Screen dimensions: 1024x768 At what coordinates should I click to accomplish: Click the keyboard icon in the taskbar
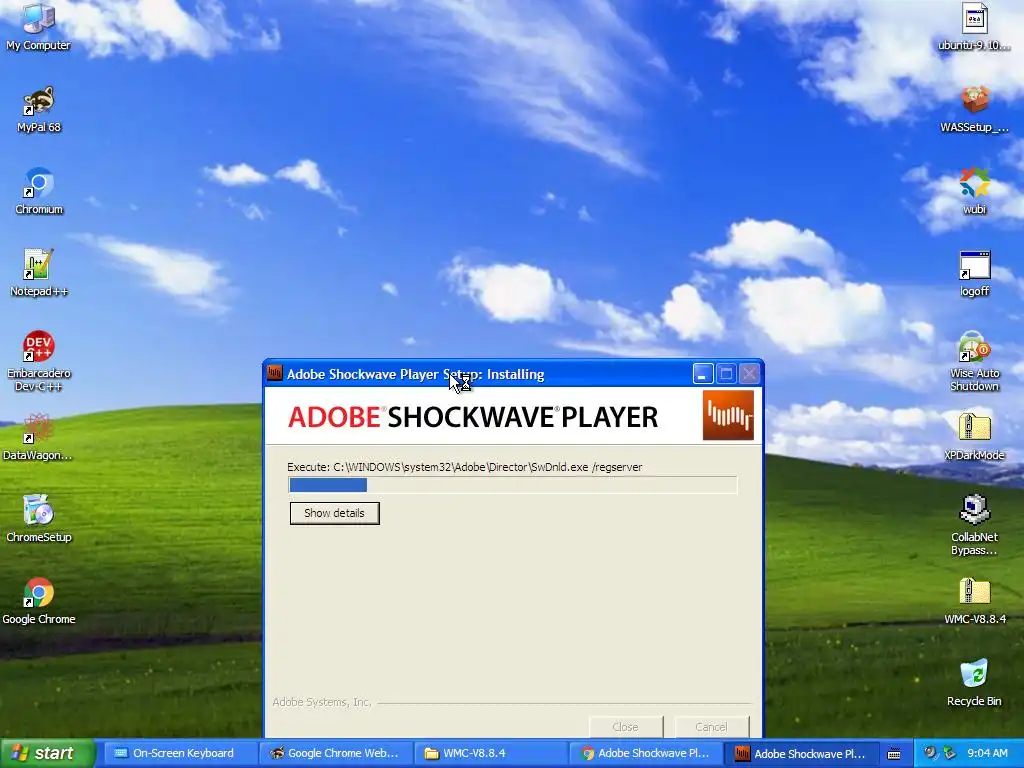coord(894,754)
